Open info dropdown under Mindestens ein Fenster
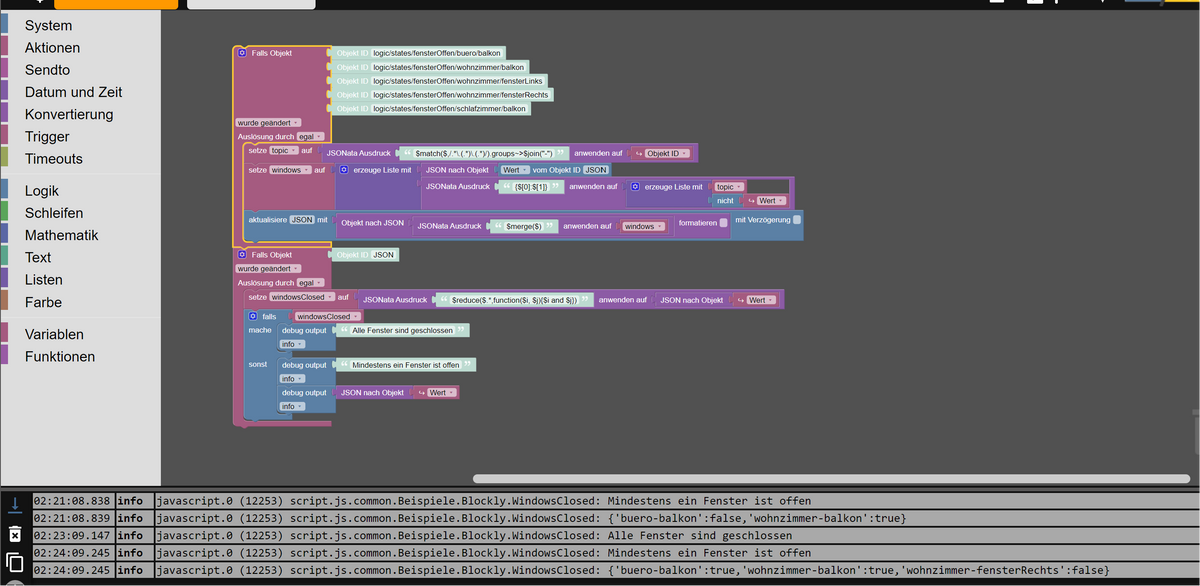Screen dimensions: 1200x586 (292, 379)
